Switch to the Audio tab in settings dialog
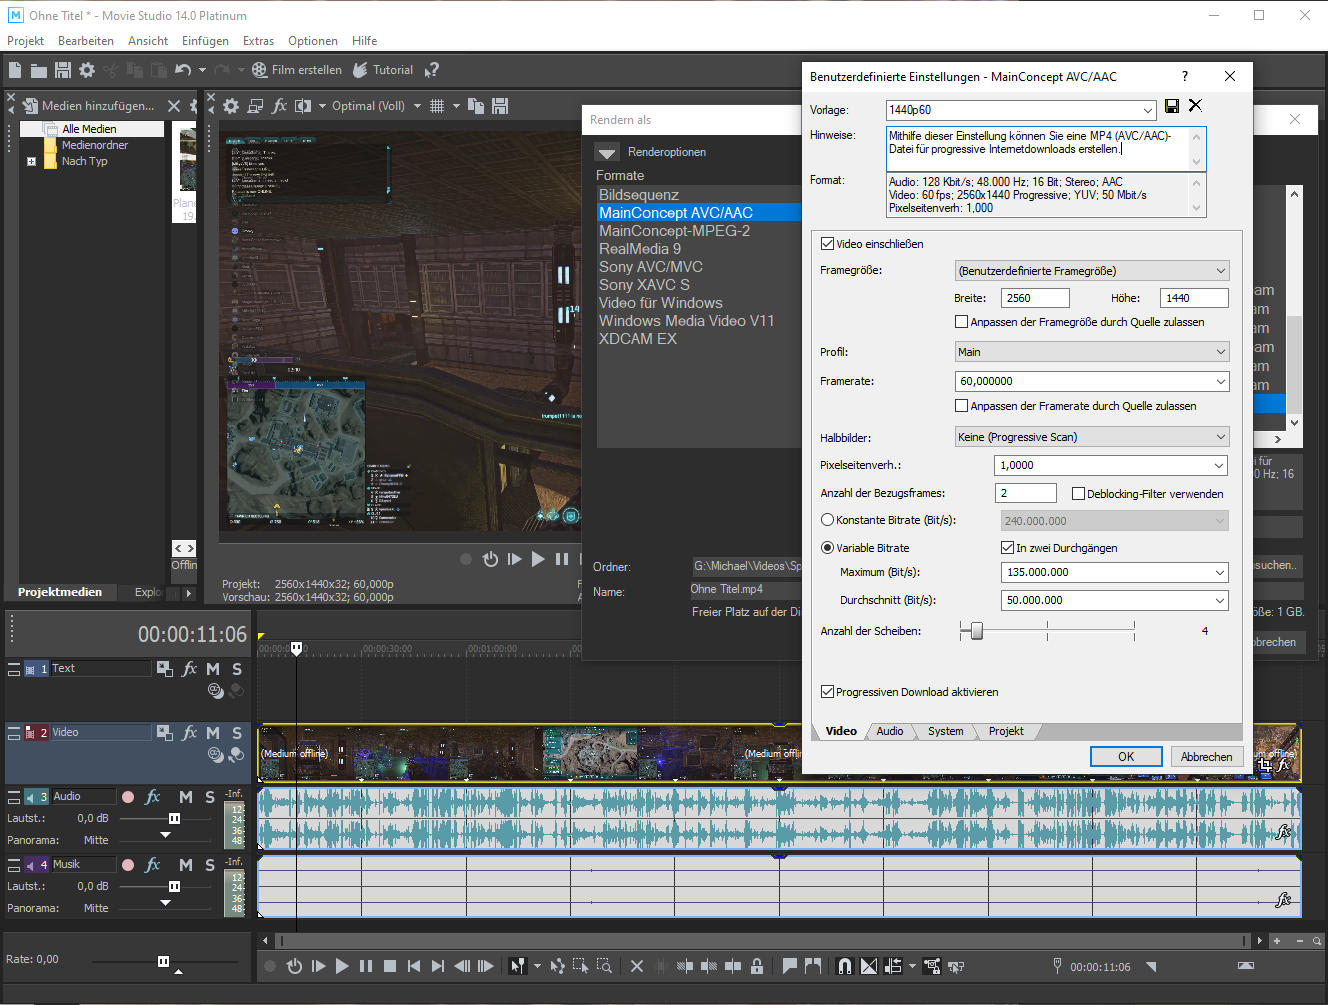The image size is (1328, 1005). [890, 731]
